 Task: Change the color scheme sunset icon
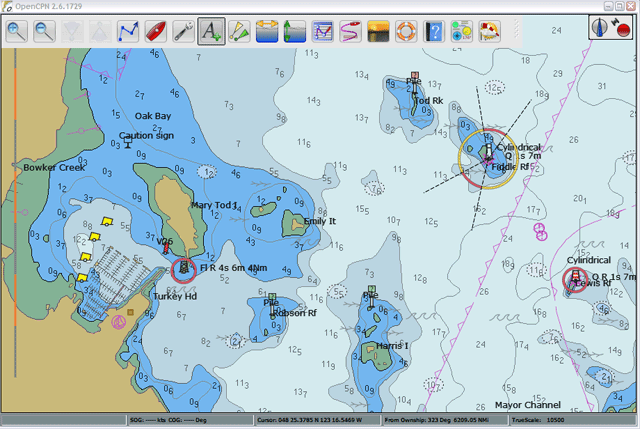tap(378, 31)
